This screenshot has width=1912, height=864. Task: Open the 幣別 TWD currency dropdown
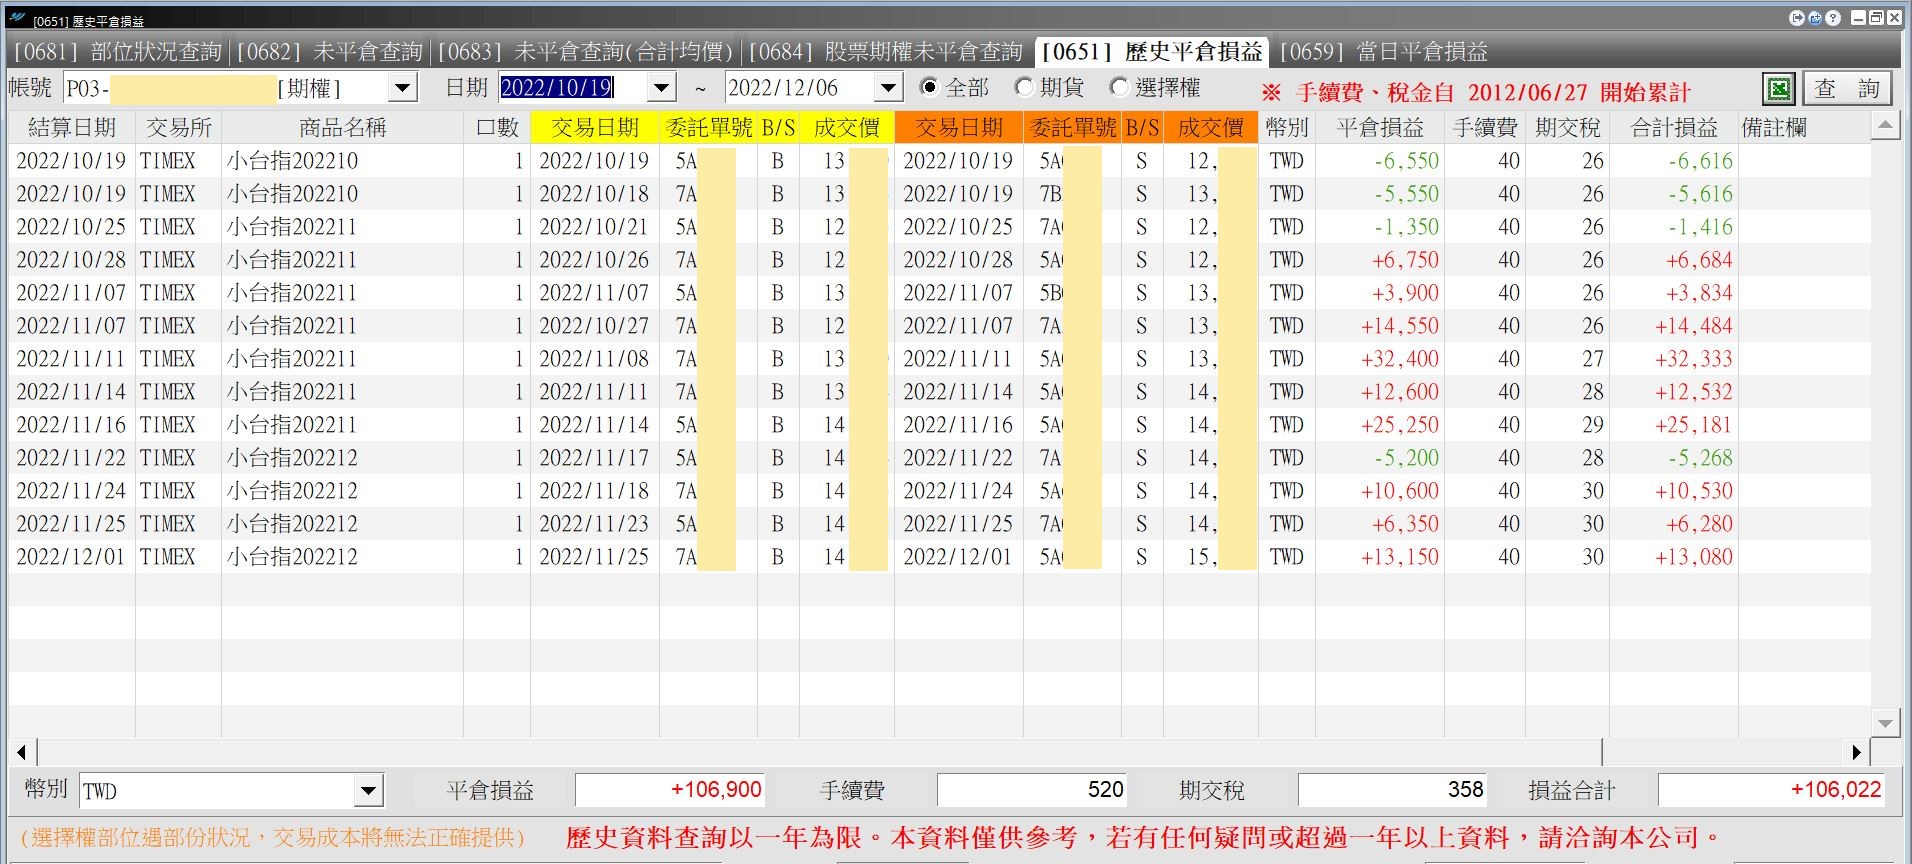pos(369,791)
